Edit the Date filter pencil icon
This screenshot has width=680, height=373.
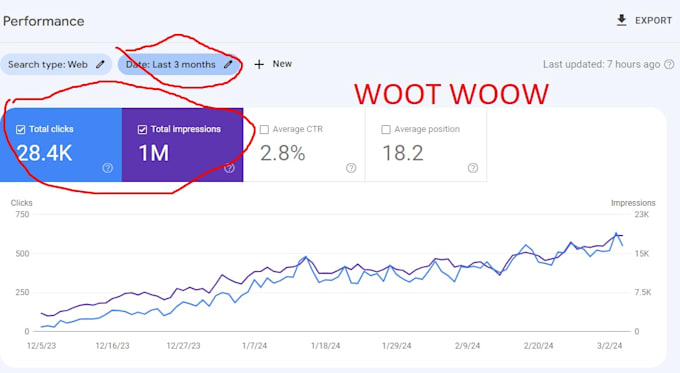[x=228, y=64]
